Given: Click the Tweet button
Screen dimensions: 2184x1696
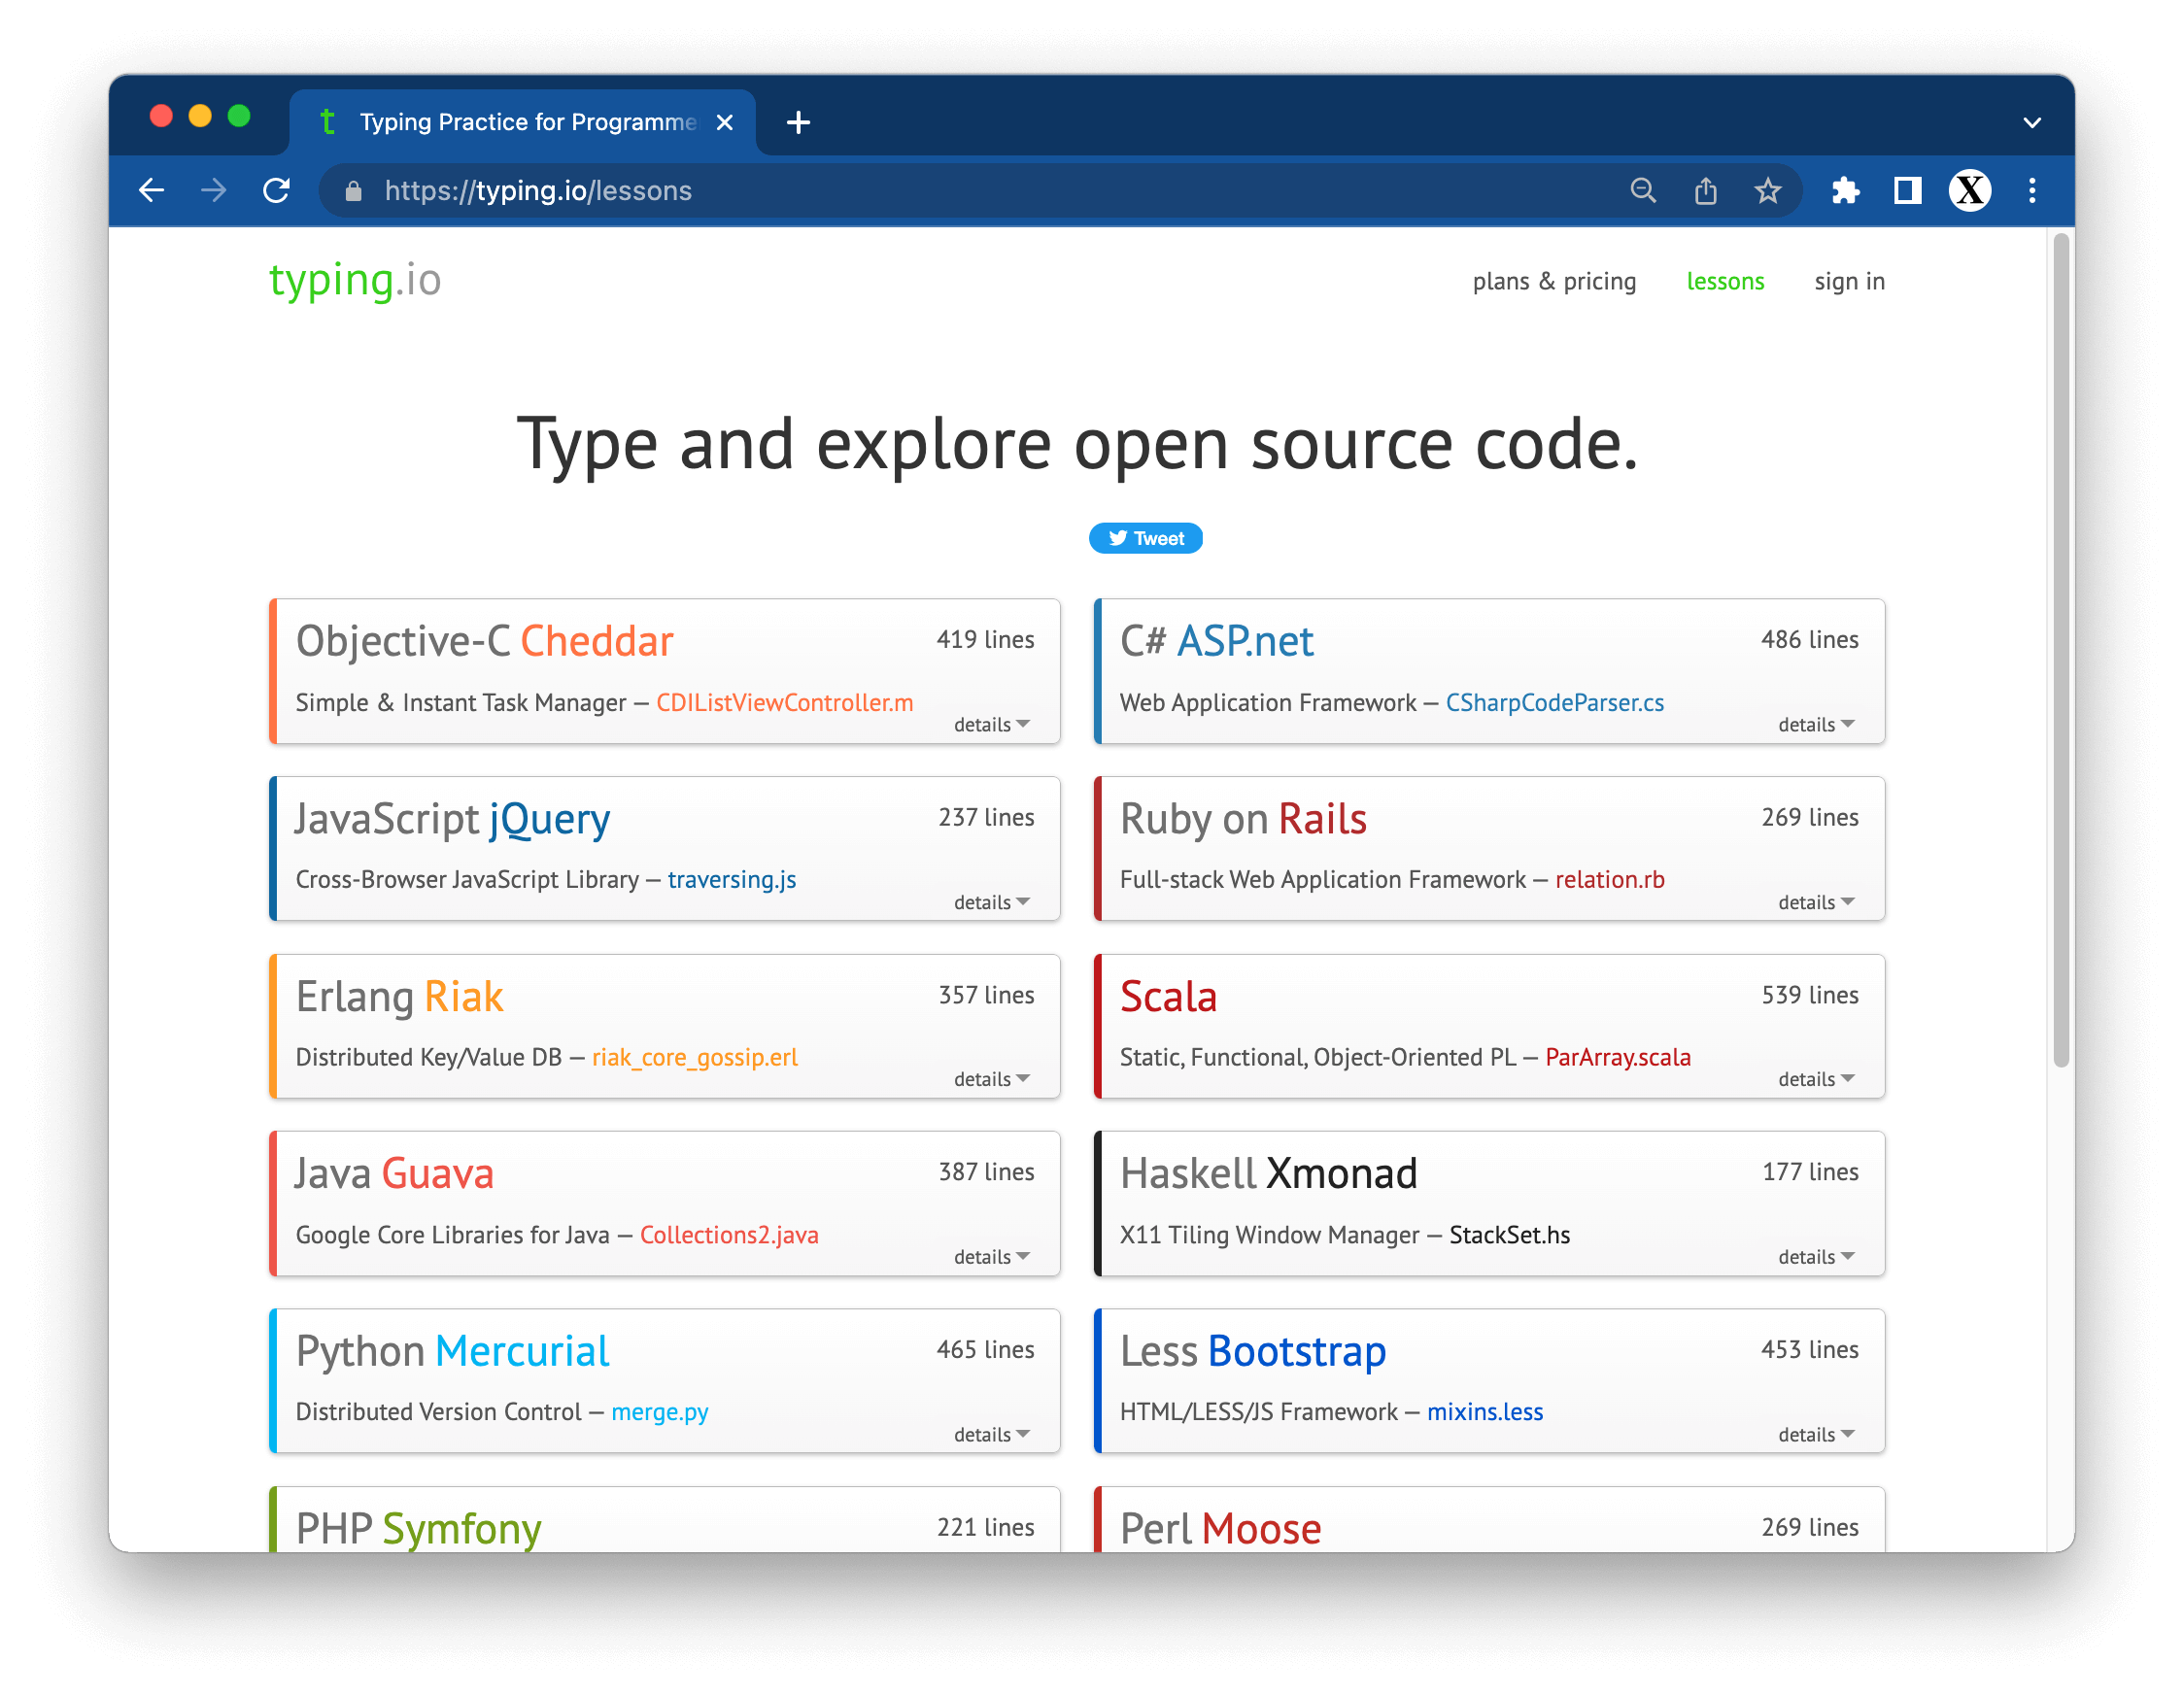Looking at the screenshot, I should point(1145,538).
